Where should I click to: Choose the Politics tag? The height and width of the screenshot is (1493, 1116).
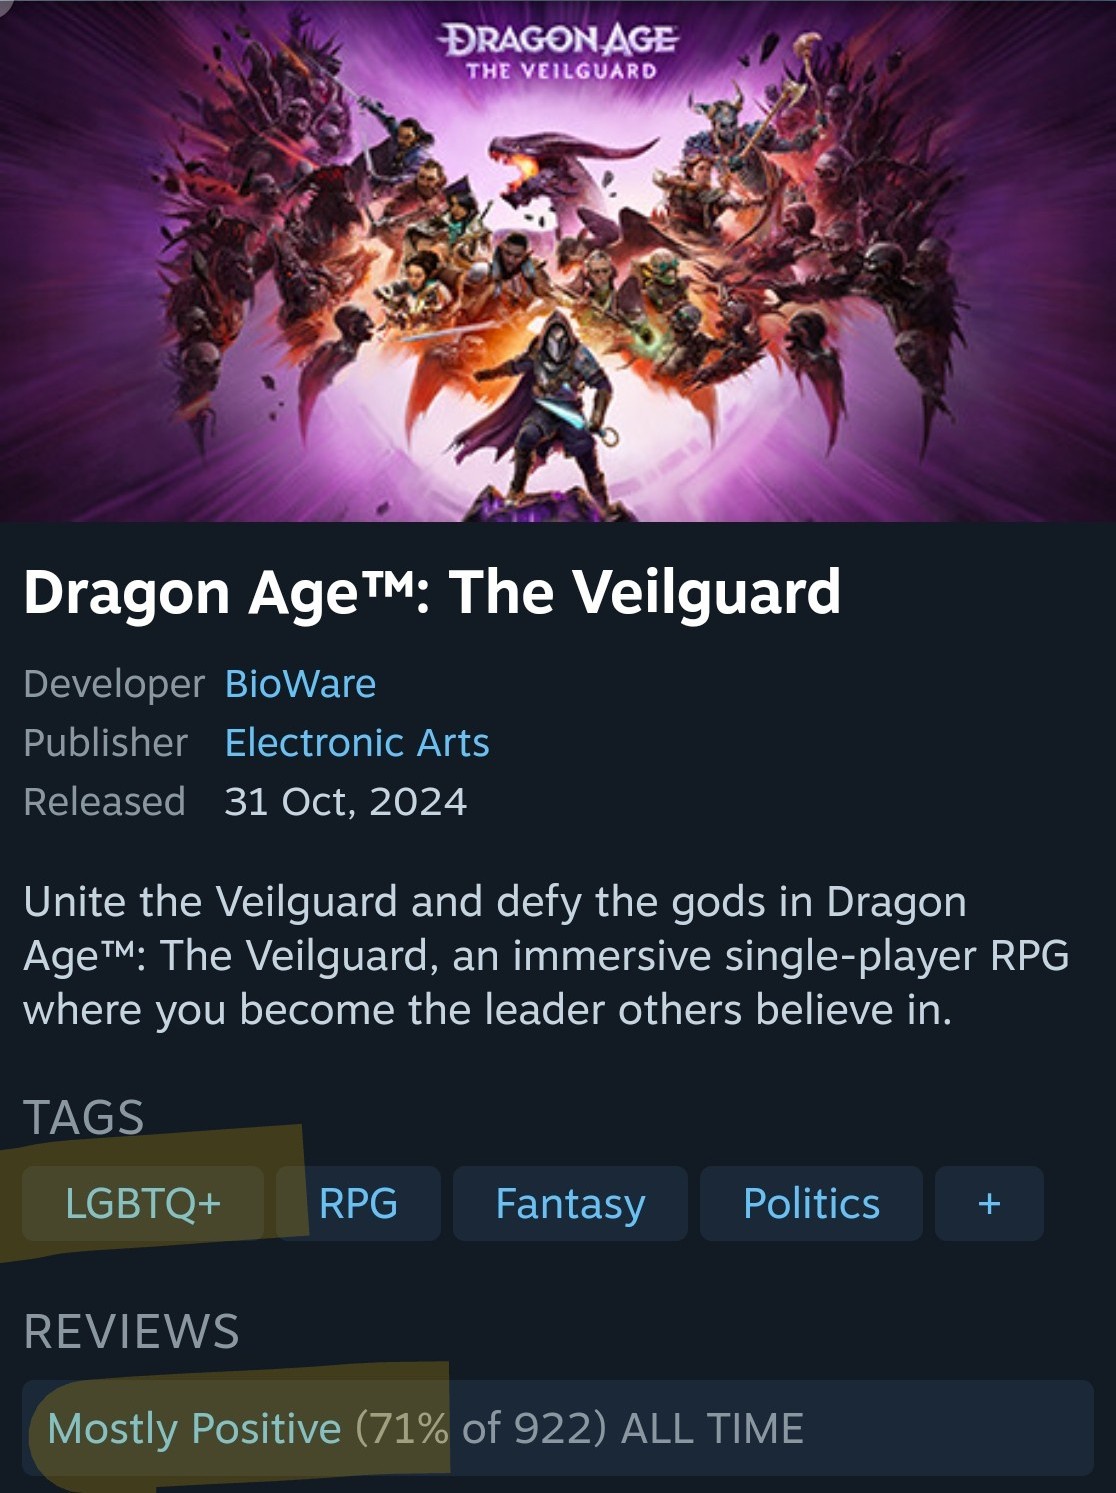coord(811,1203)
